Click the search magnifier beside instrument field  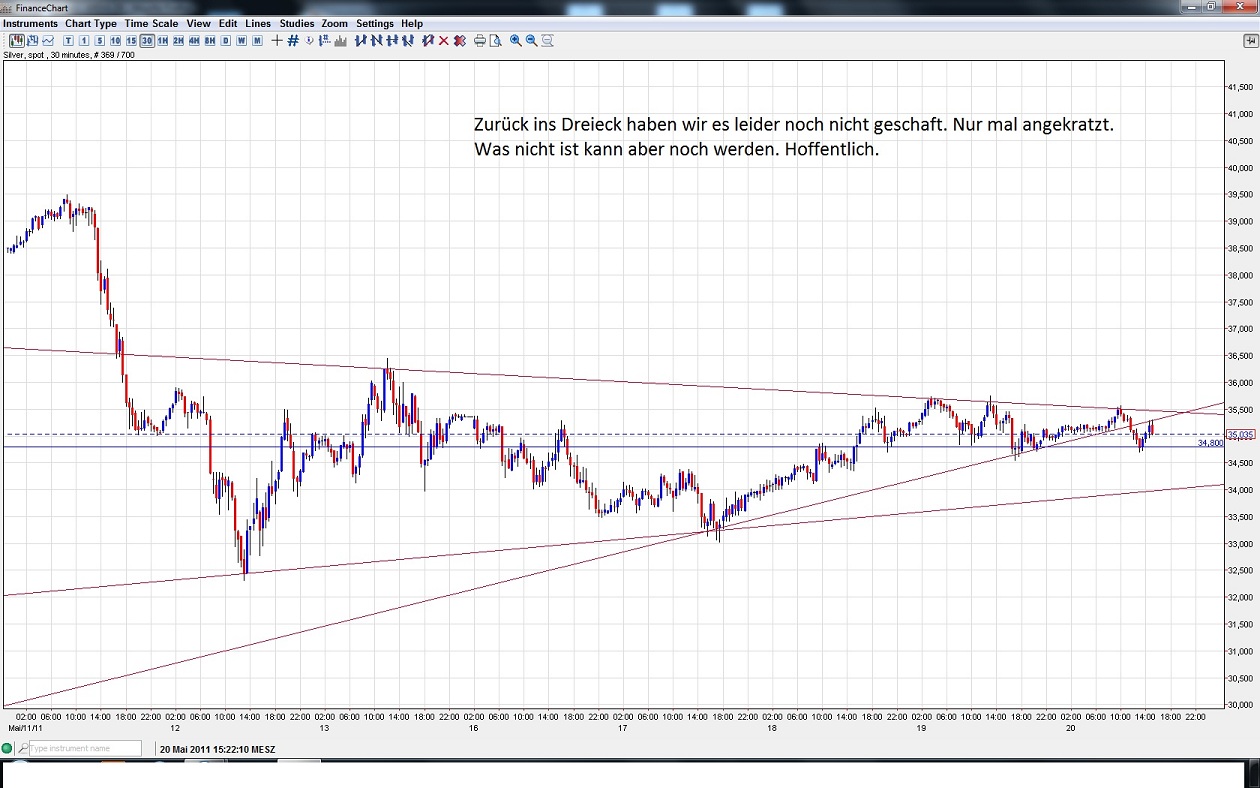(x=22, y=749)
